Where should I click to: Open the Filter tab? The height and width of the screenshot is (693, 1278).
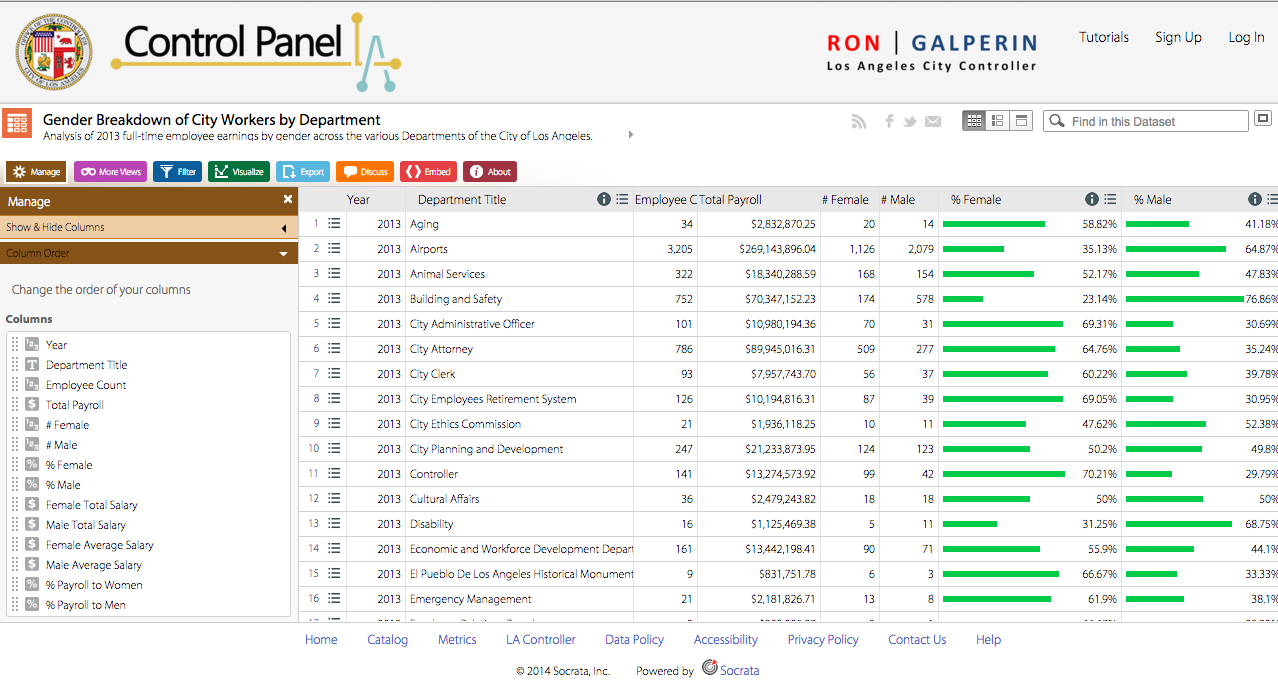click(177, 172)
